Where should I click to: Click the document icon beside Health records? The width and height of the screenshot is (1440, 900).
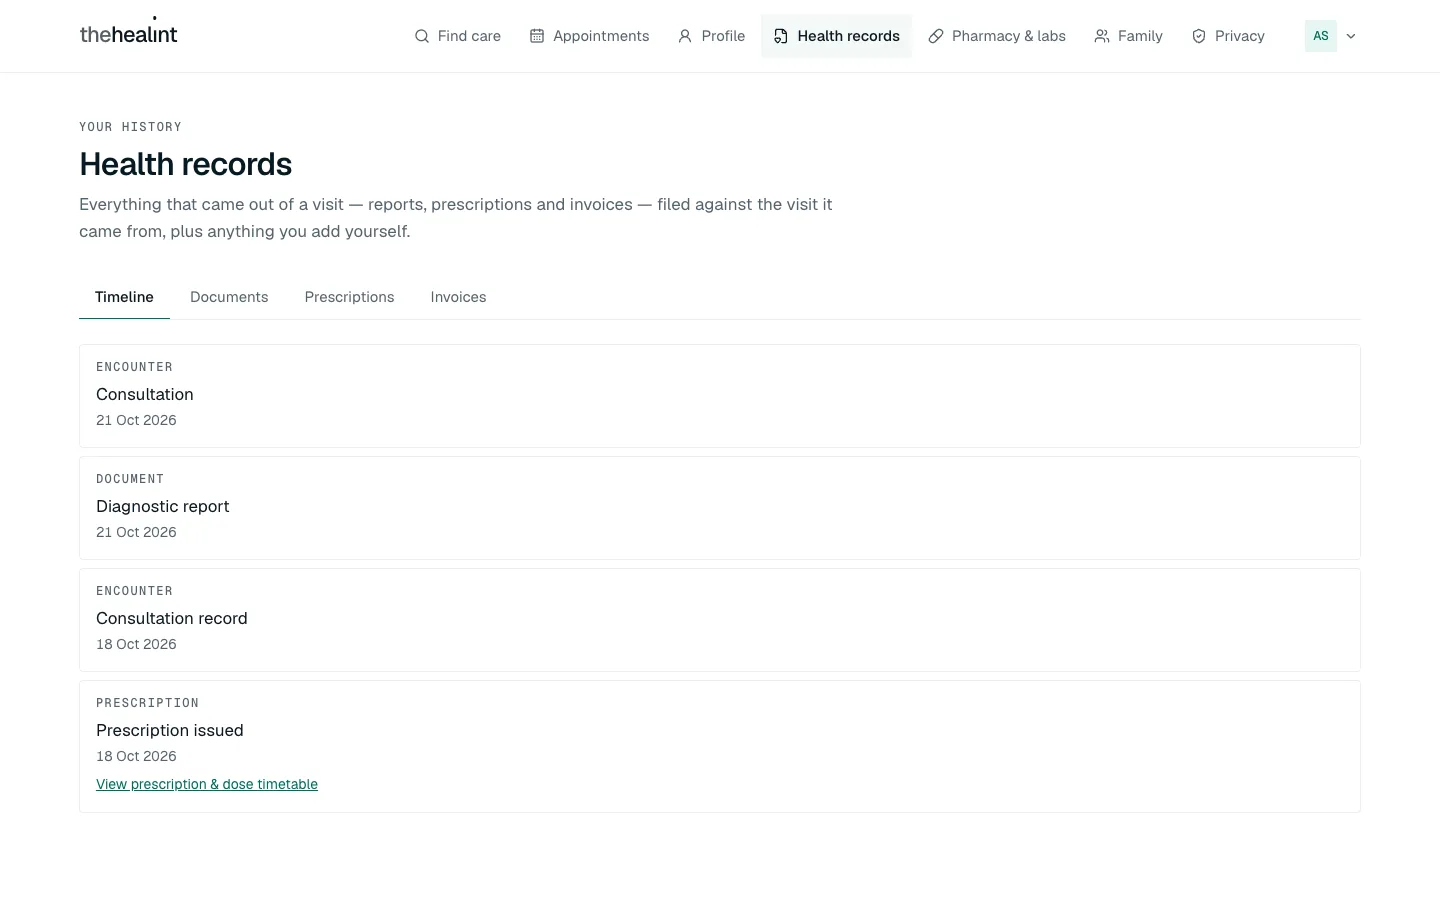(x=781, y=36)
